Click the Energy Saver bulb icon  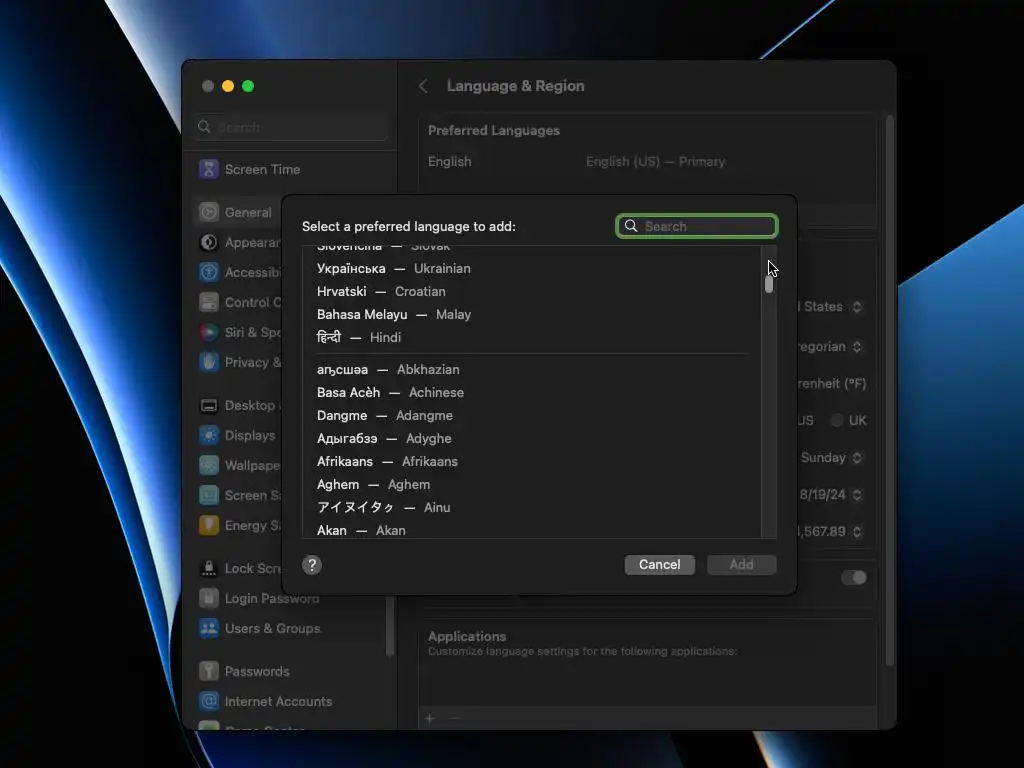pos(208,526)
